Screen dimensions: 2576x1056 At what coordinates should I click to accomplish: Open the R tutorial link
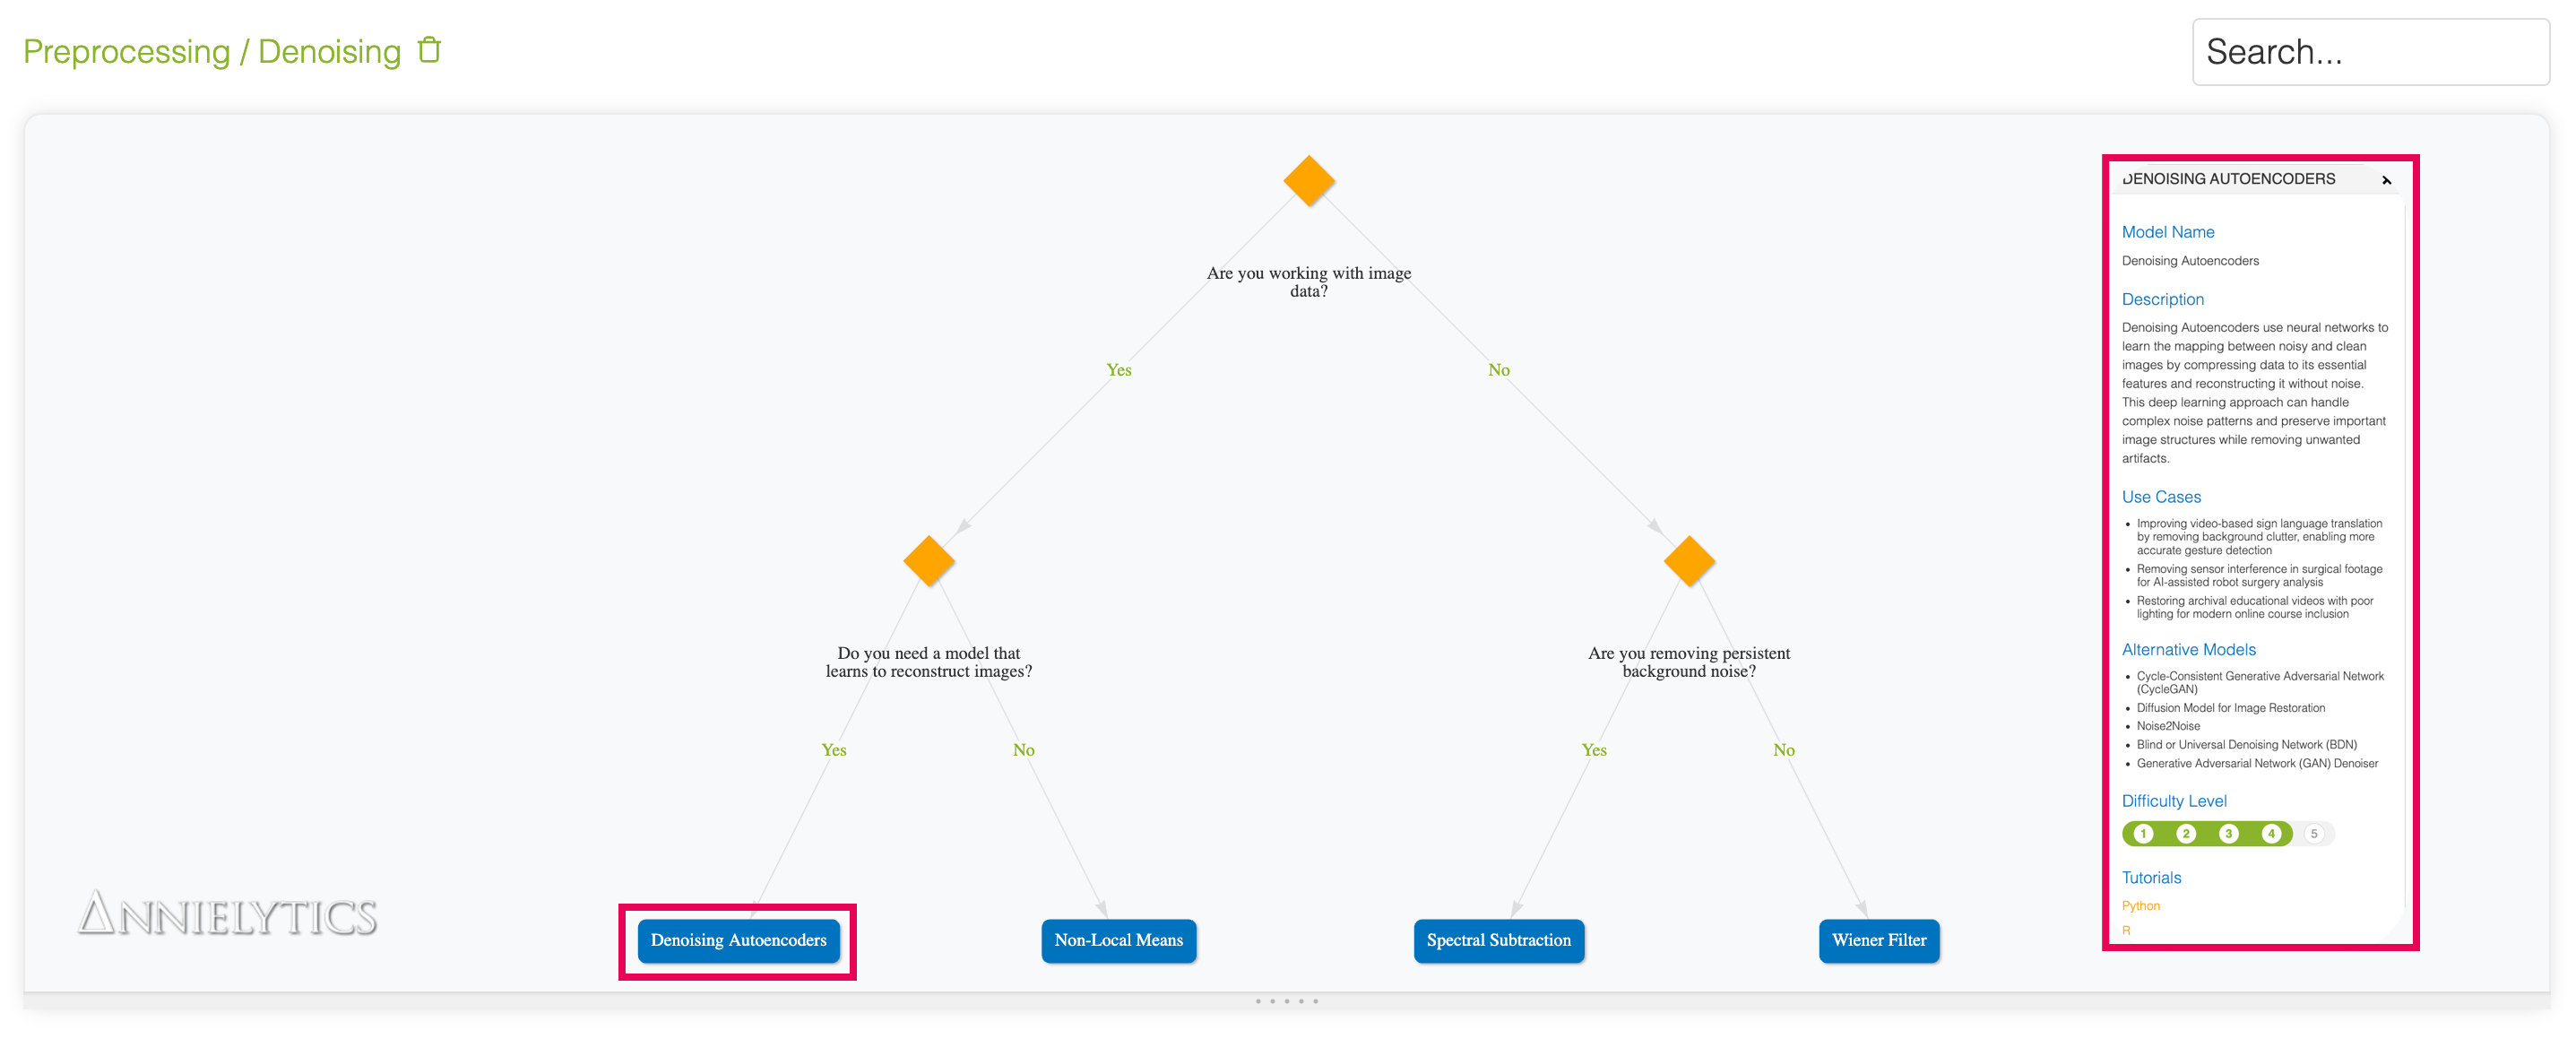pos(2126,930)
